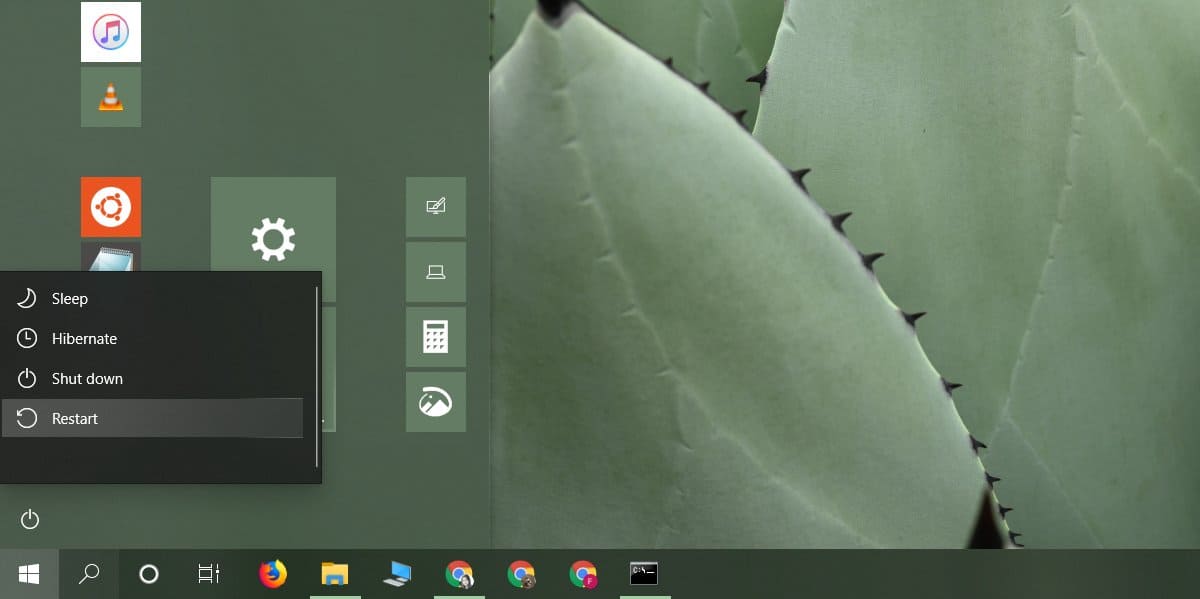
Task: Launch Firefox from the taskbar
Action: point(273,574)
